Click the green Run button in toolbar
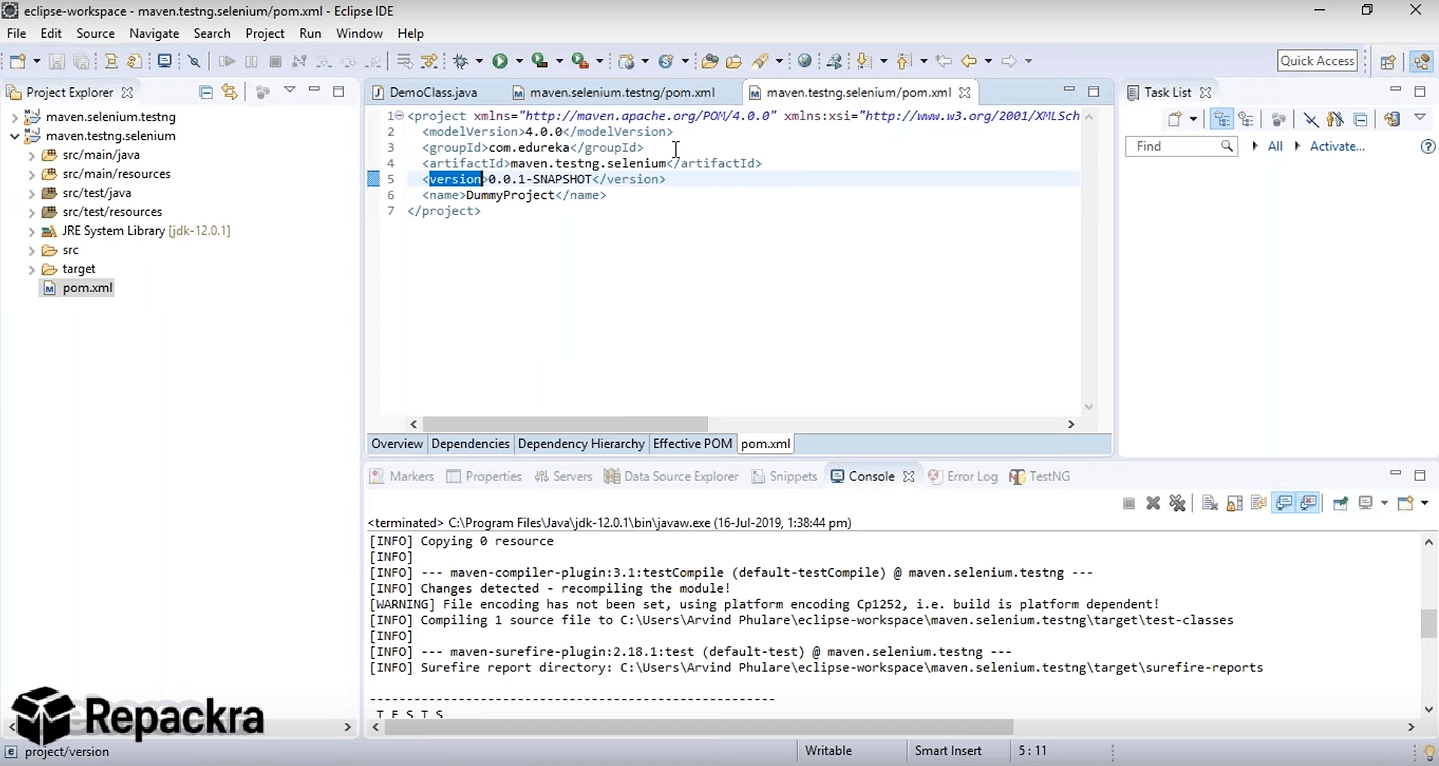 tap(499, 61)
